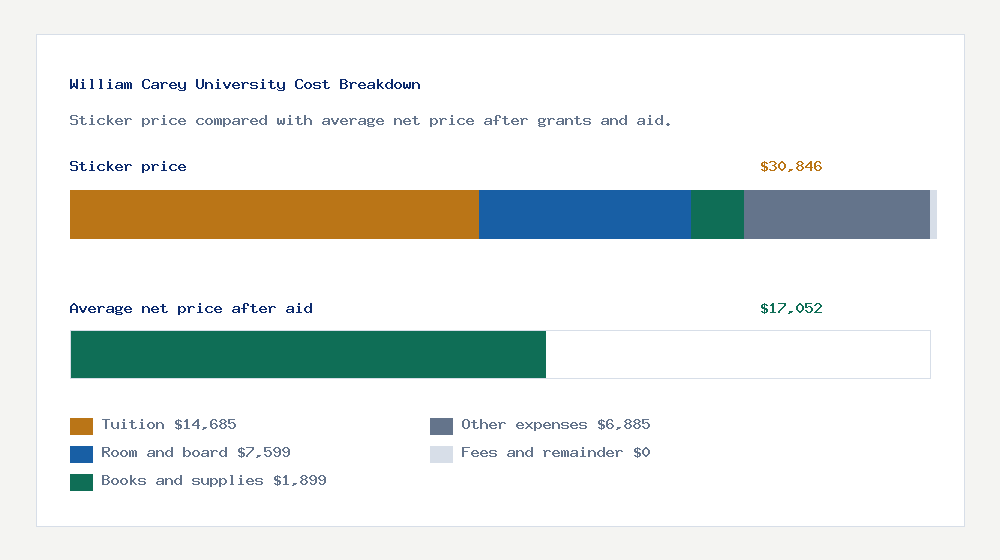Select the gray other expenses bar segment
The width and height of the screenshot is (1000, 560).
837,214
